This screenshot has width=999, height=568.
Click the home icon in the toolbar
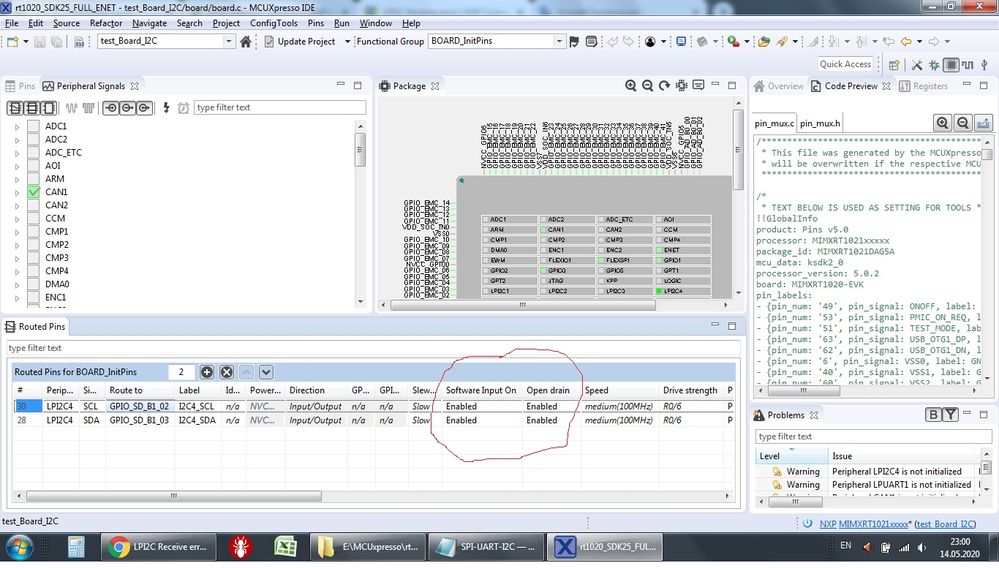(x=245, y=41)
